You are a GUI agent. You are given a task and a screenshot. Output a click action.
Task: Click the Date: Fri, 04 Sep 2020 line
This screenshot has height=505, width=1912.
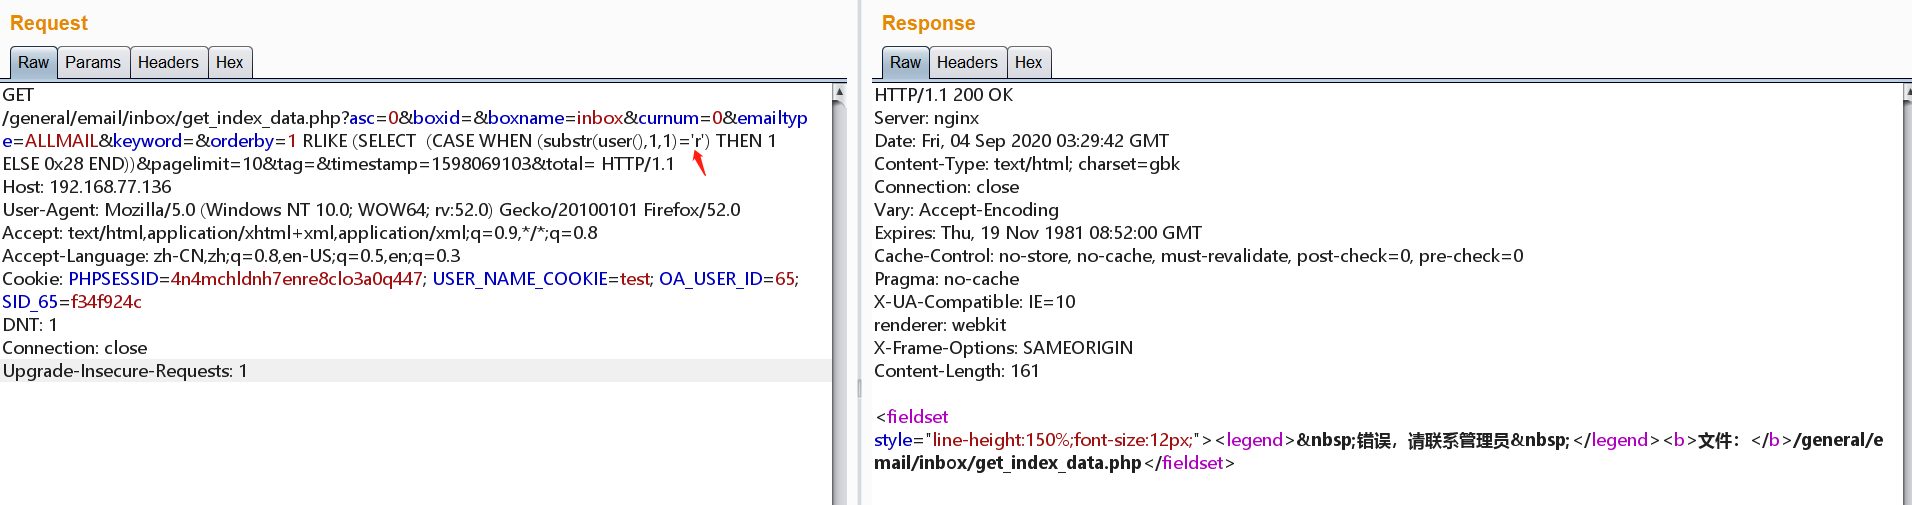pos(1021,141)
